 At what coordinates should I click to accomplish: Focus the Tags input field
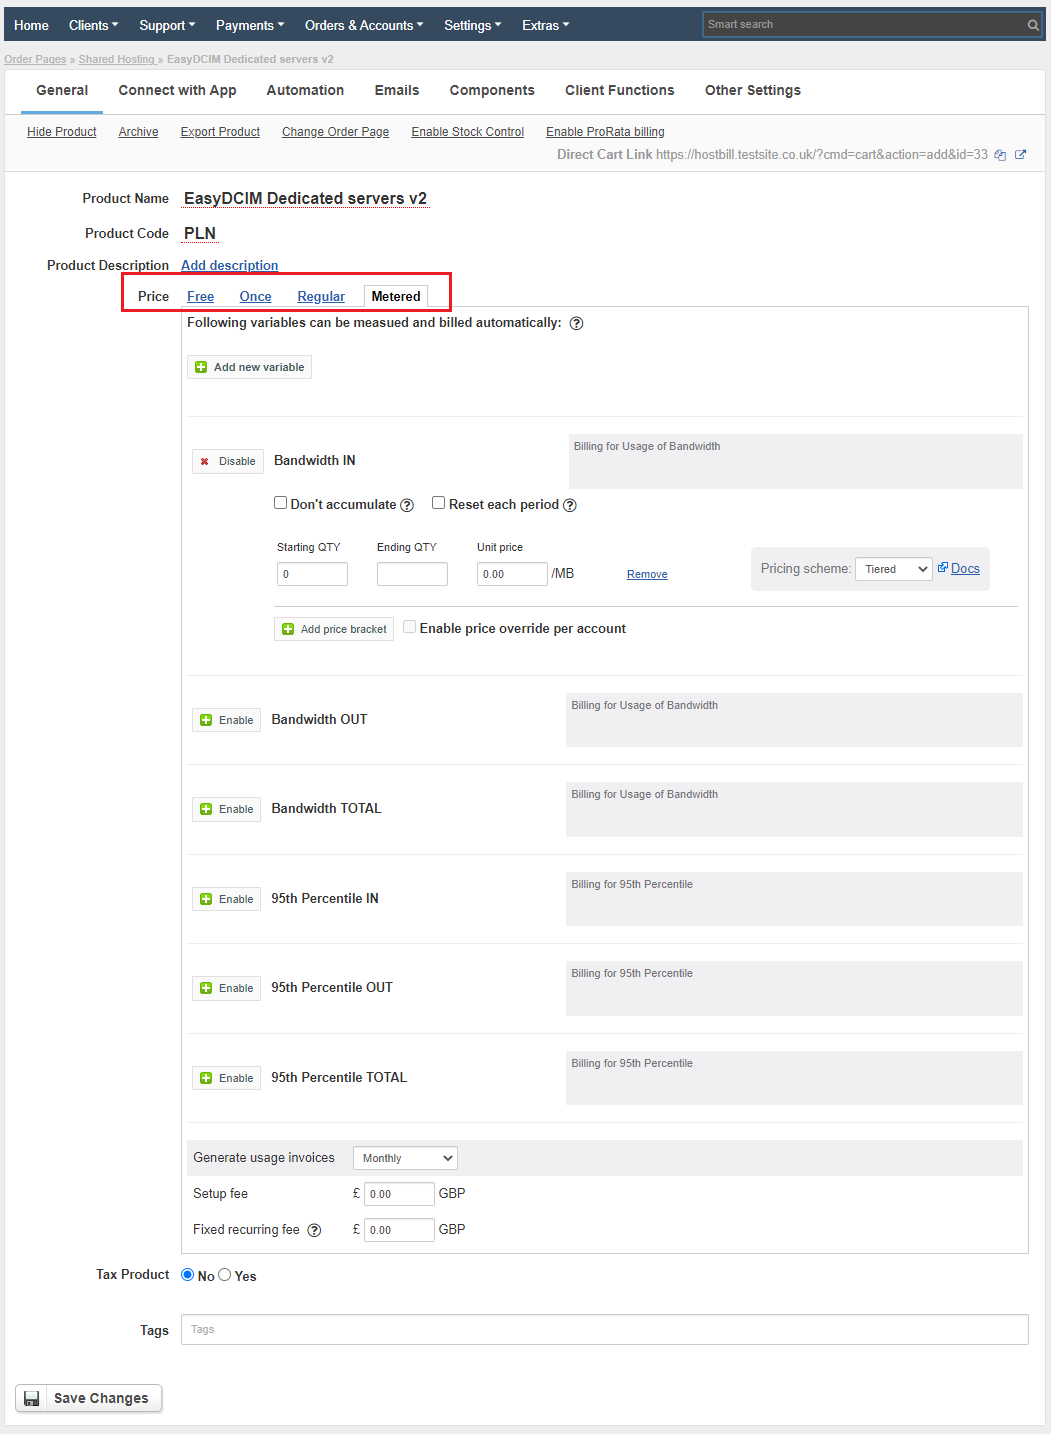coord(605,1330)
